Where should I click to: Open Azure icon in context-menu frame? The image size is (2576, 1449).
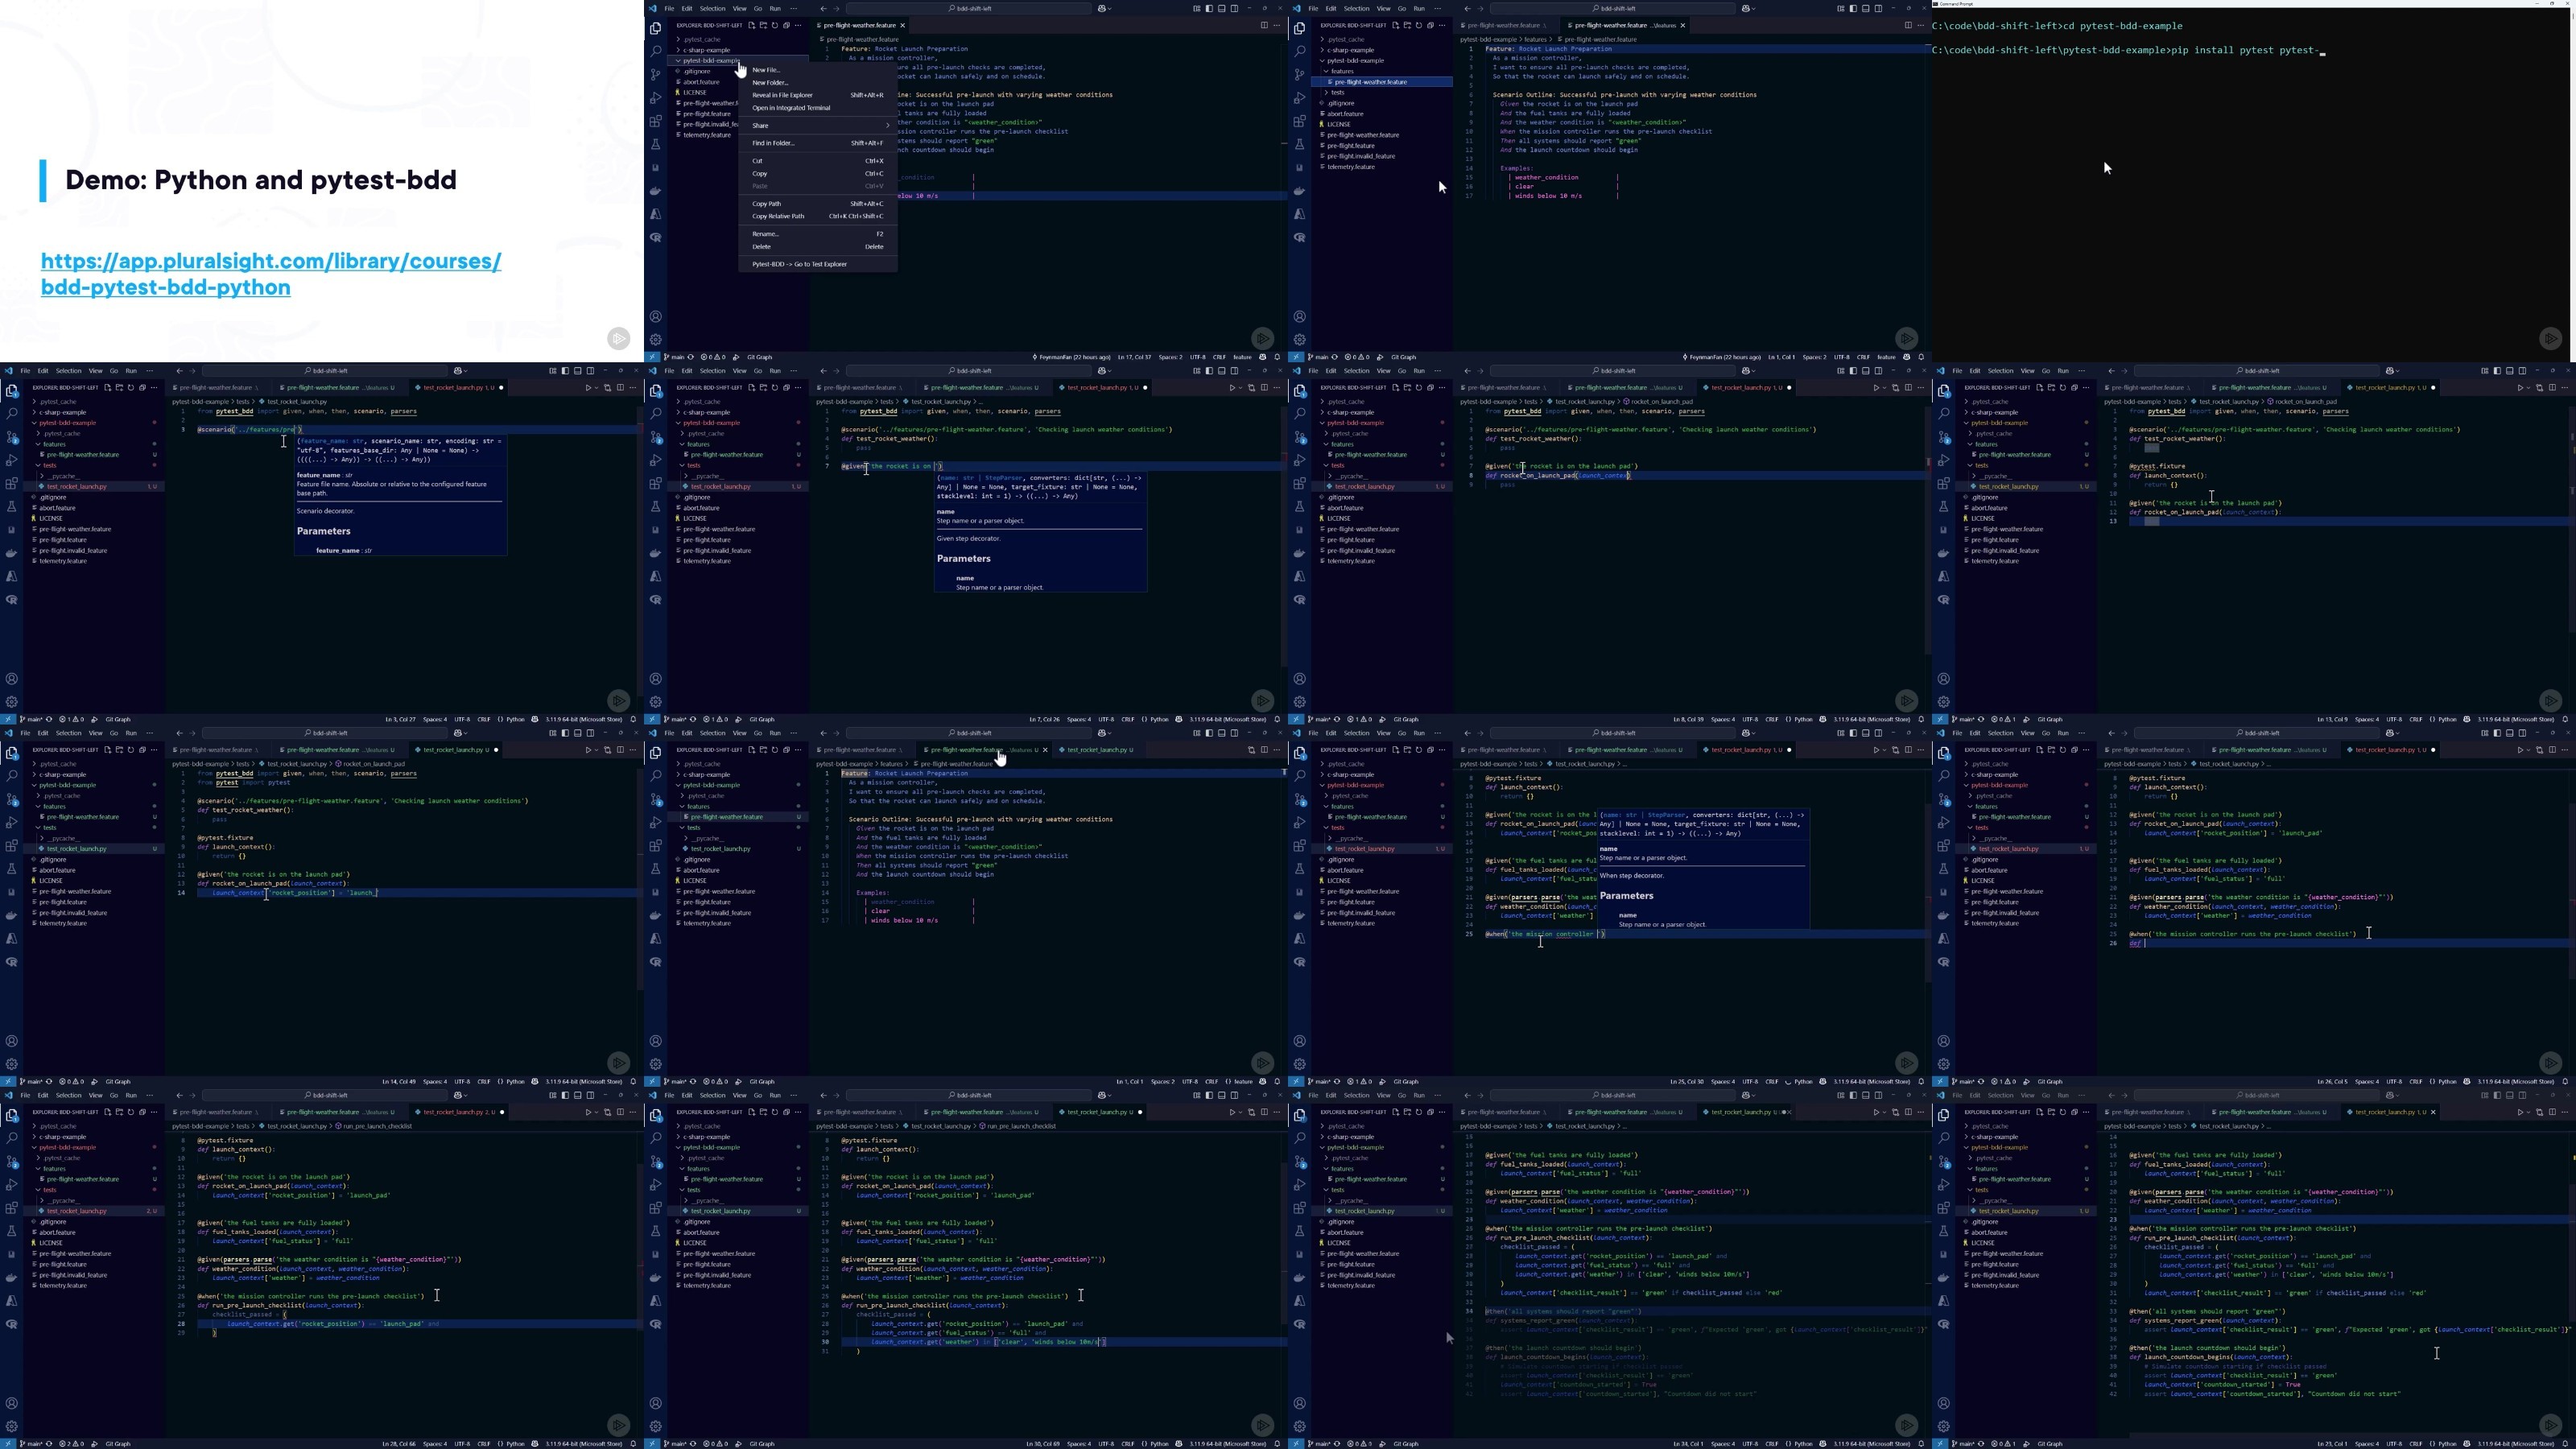click(656, 214)
